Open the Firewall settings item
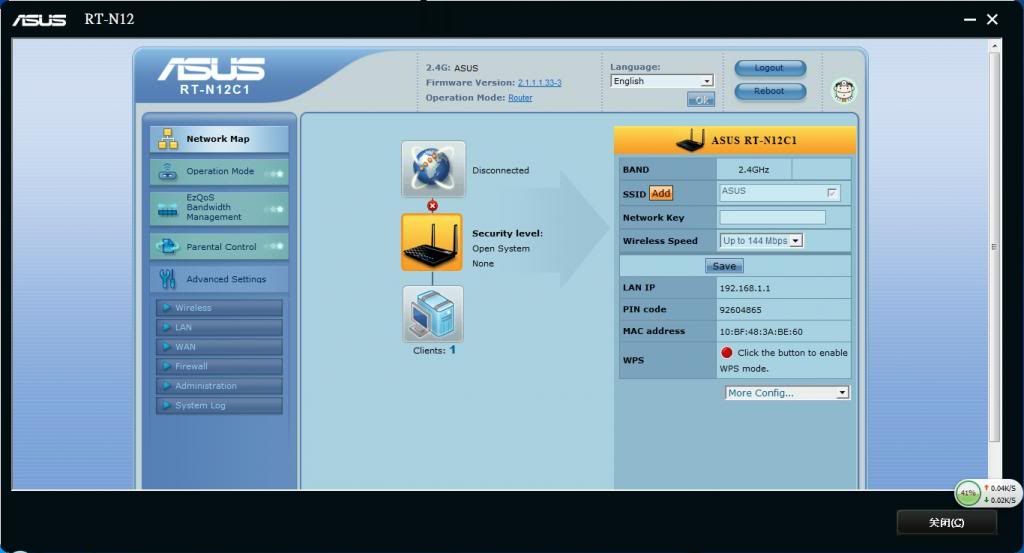This screenshot has width=1024, height=553. [219, 366]
